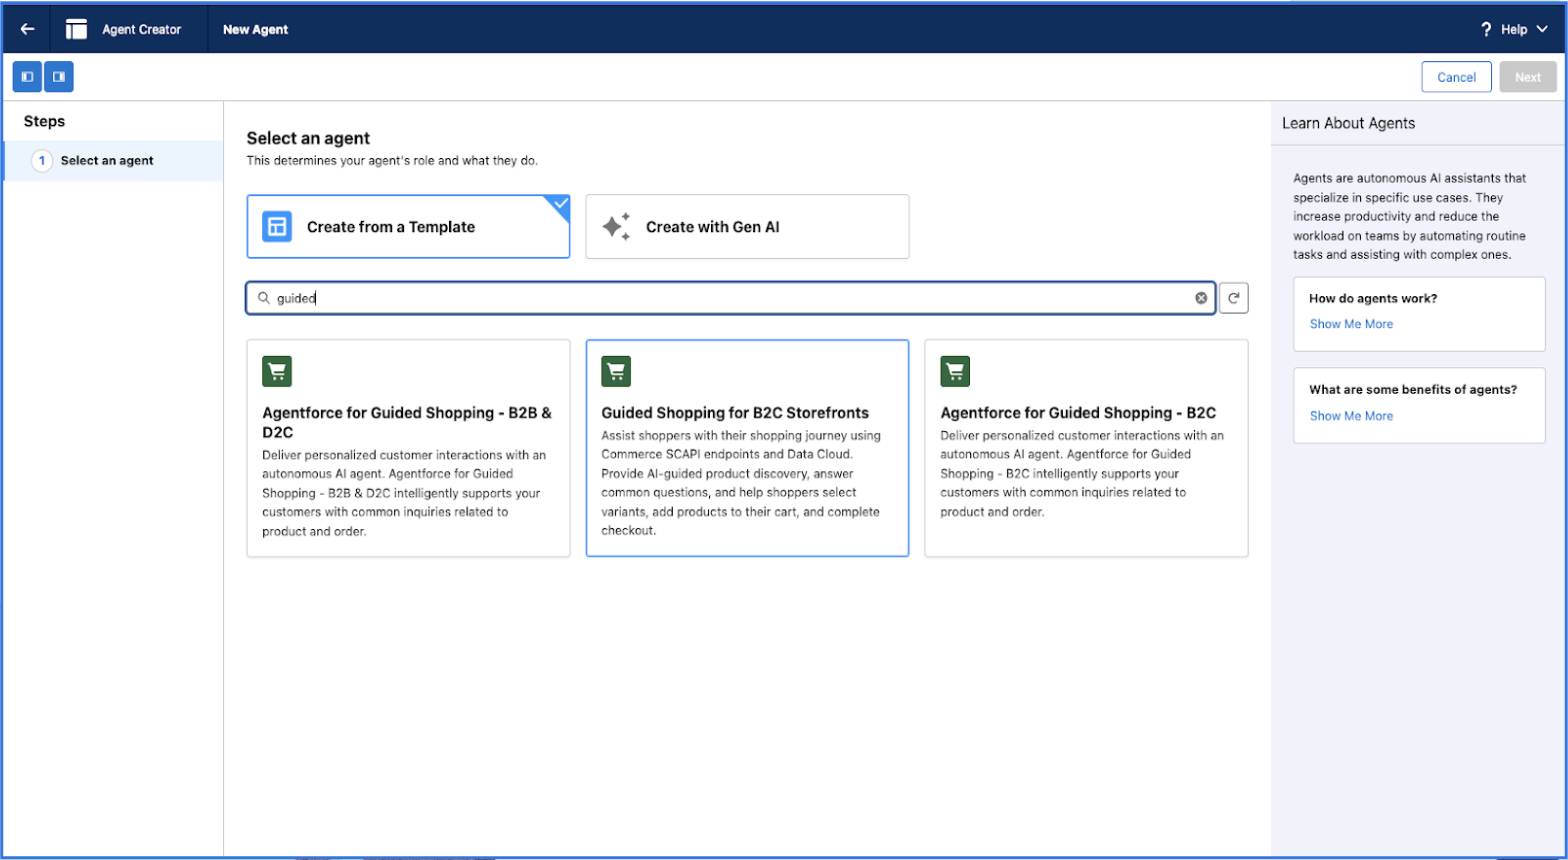Screen dimensions: 1568x860
Task: Clear the search text with X icon
Action: pos(1201,298)
